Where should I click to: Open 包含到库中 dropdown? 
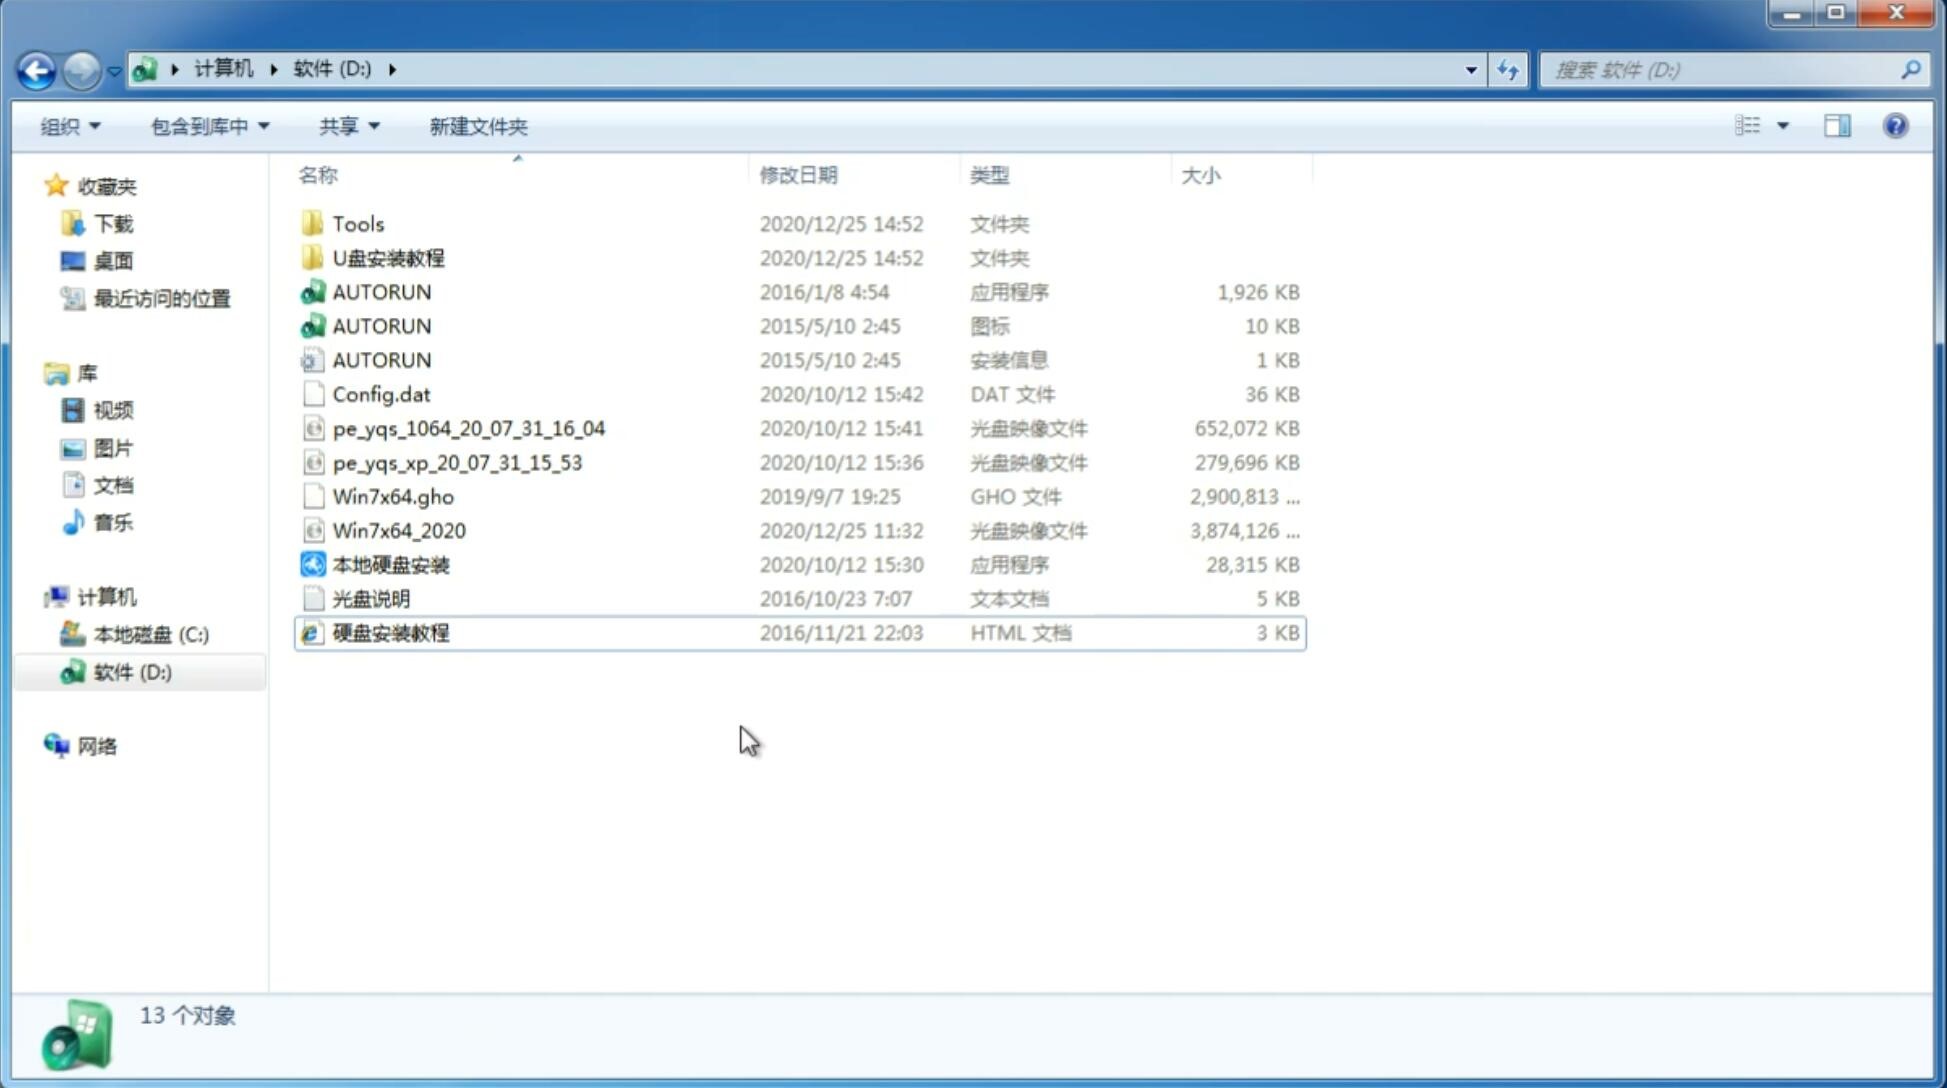pos(209,126)
